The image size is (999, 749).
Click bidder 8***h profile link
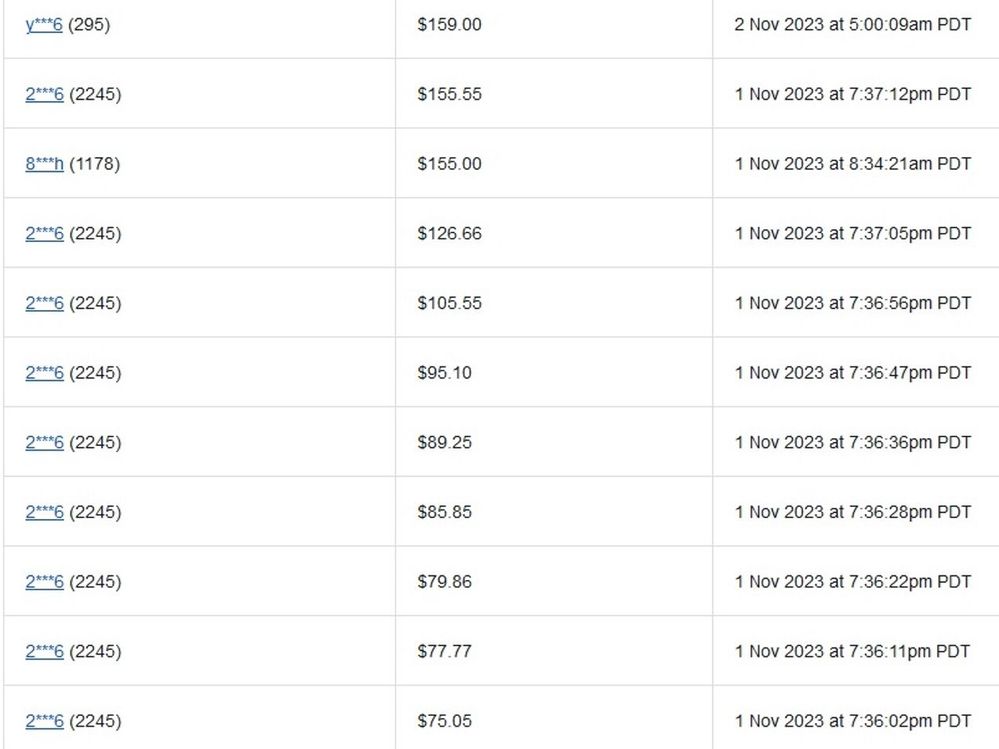pyautogui.click(x=44, y=164)
